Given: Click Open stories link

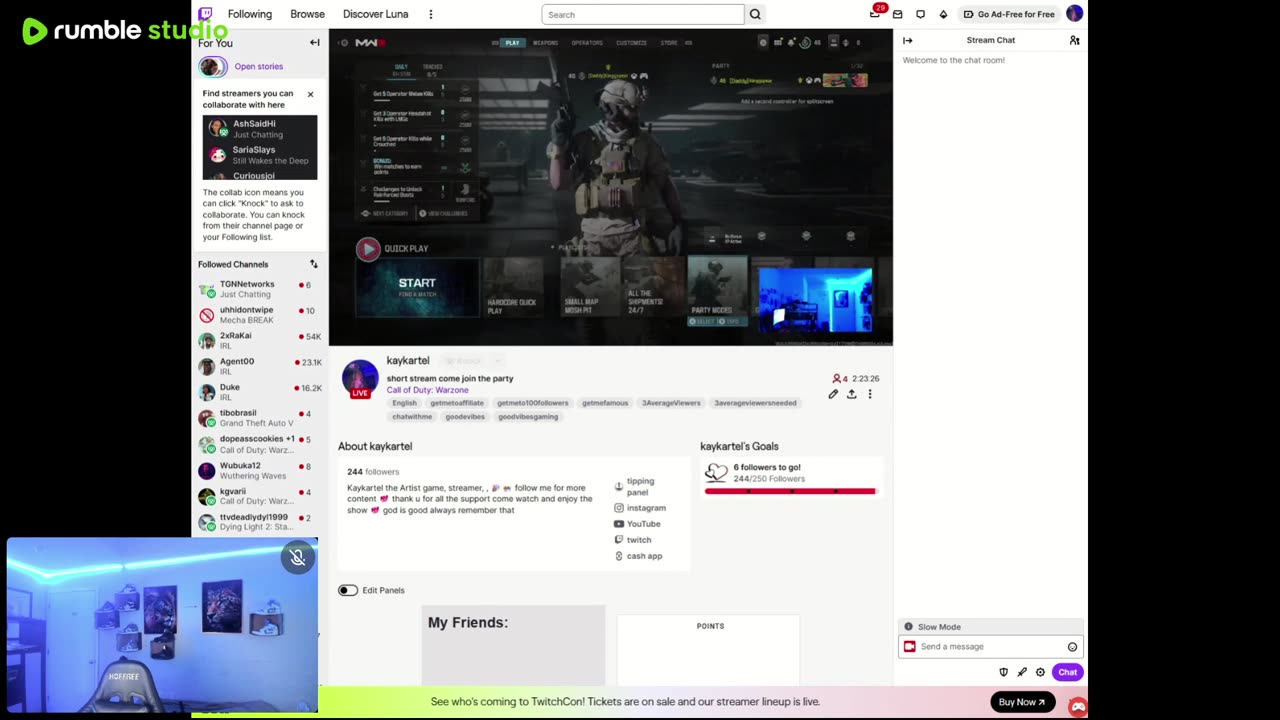Looking at the screenshot, I should coord(258,66).
